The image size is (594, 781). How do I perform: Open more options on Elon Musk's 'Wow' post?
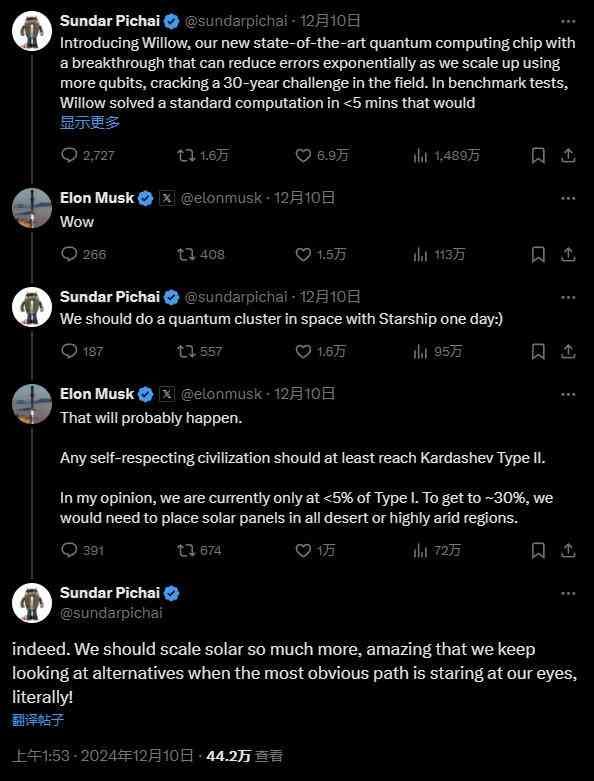pyautogui.click(x=568, y=198)
